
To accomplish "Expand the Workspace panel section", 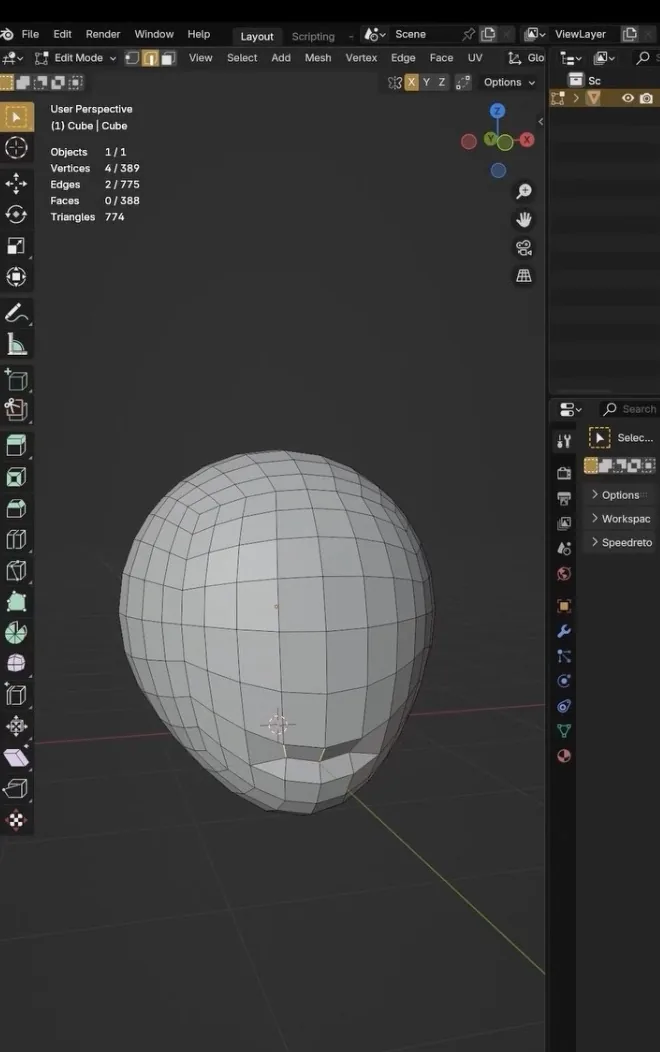I will pyautogui.click(x=620, y=519).
